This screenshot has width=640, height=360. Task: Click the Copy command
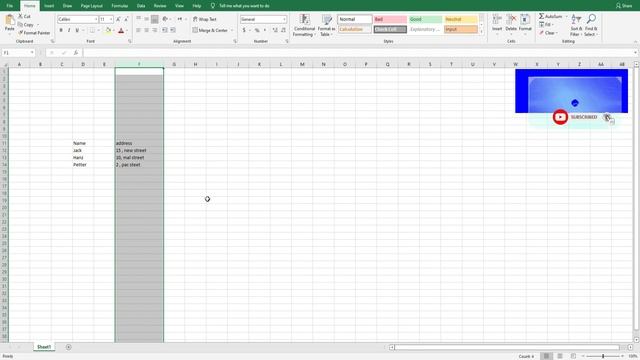(x=26, y=24)
